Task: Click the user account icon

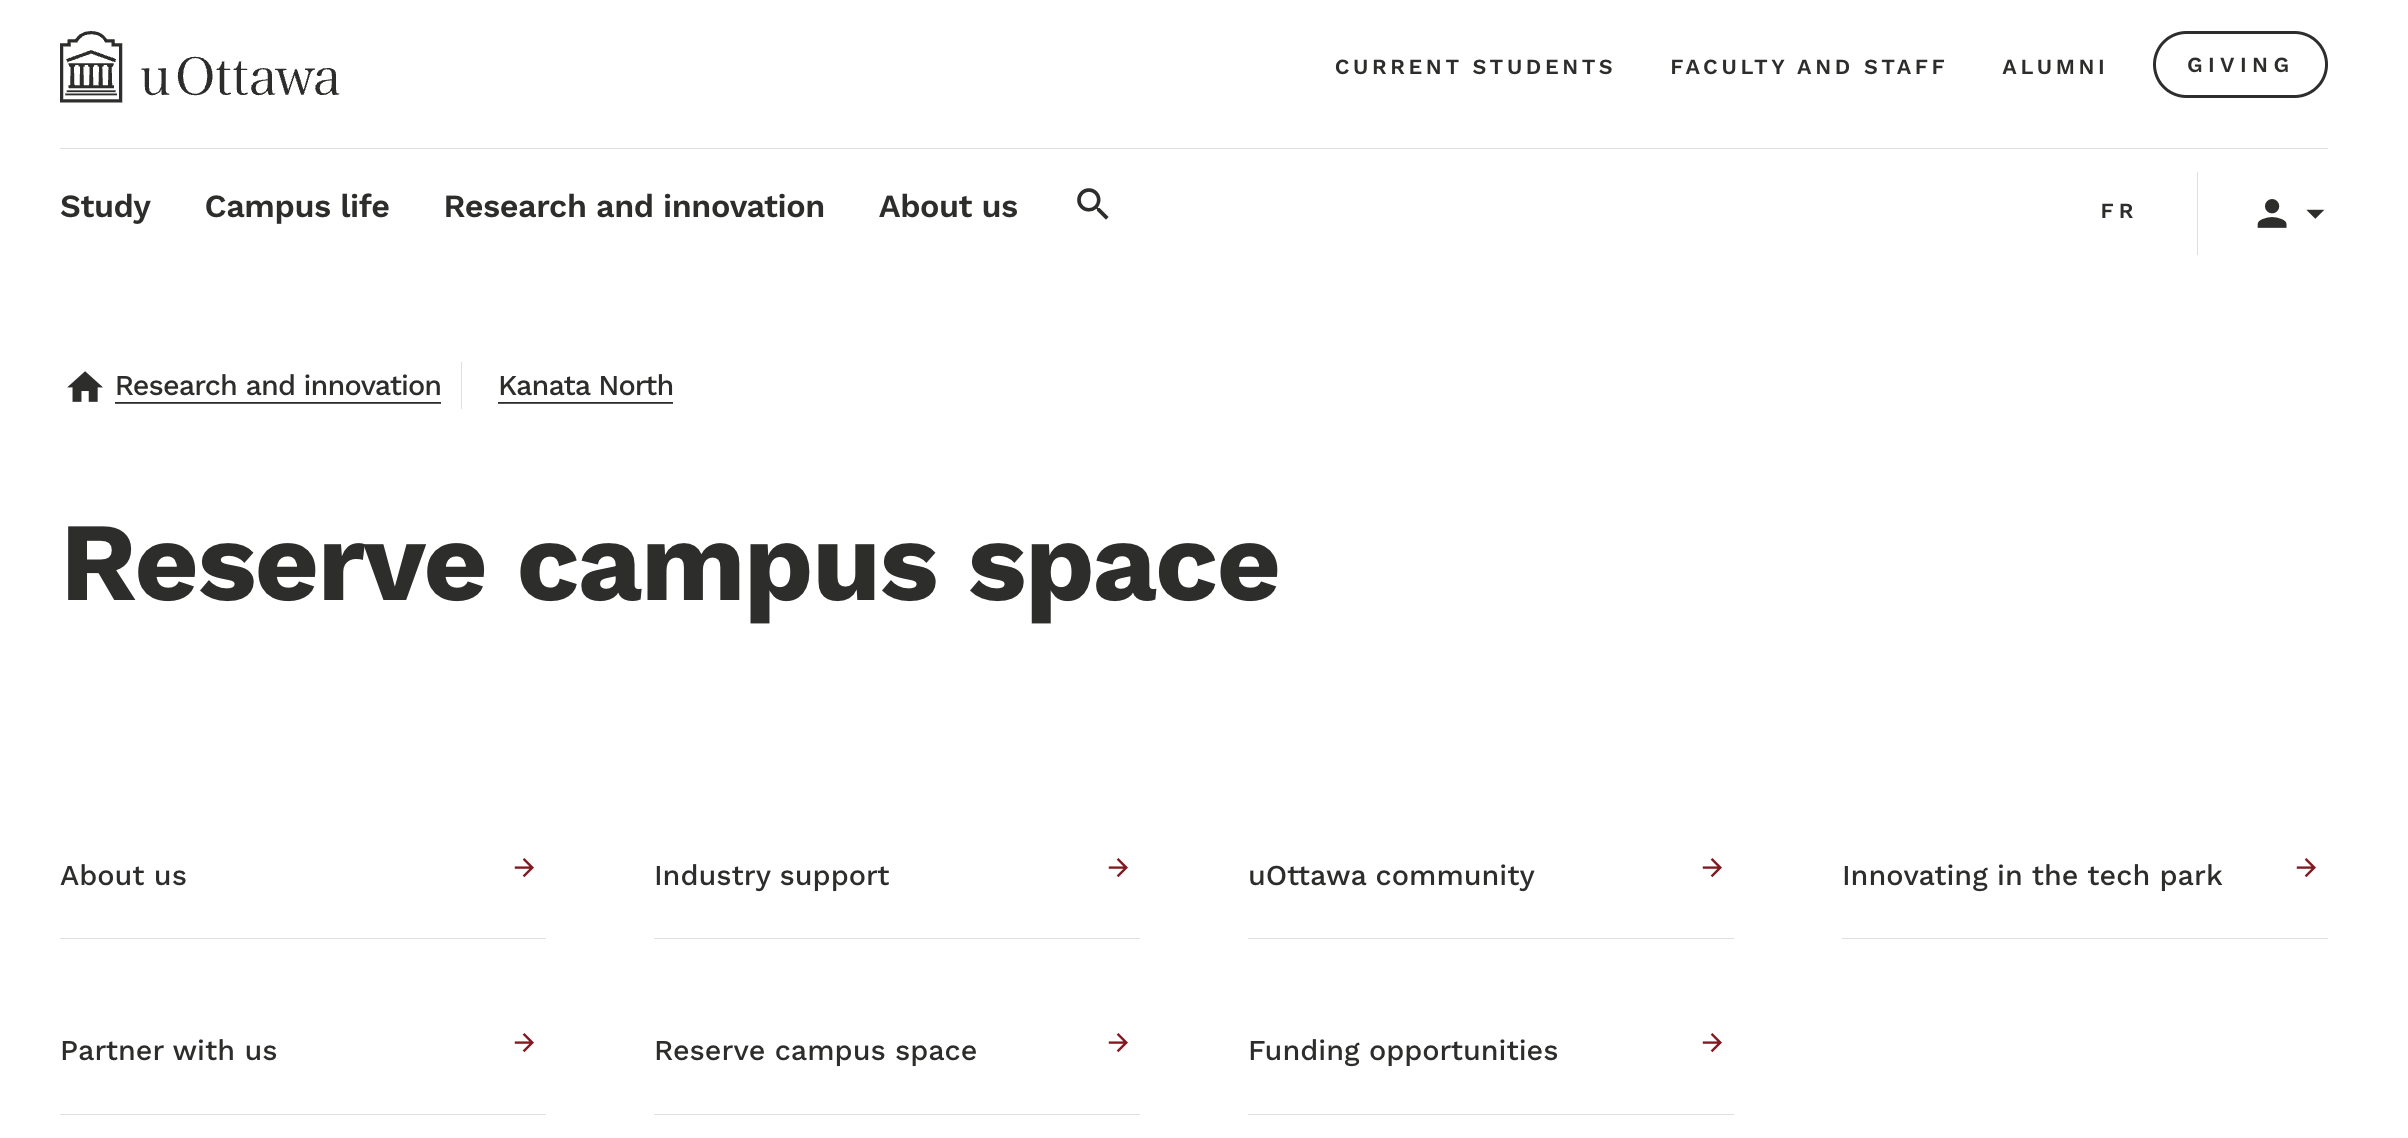Action: pyautogui.click(x=2272, y=212)
